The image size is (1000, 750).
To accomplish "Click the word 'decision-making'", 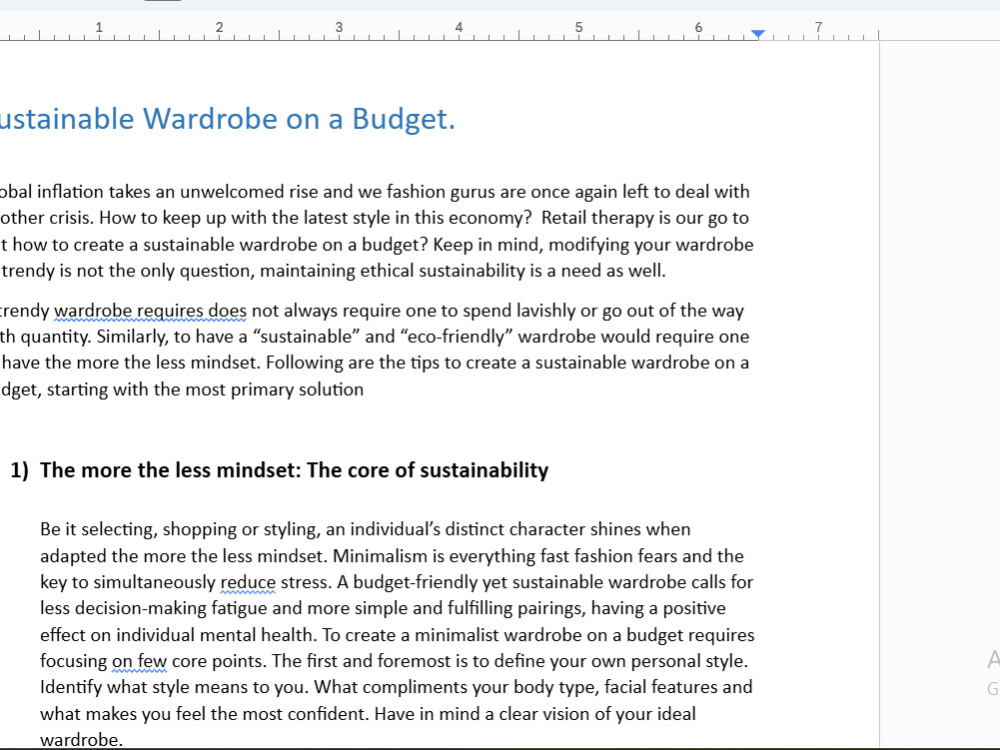I will (x=140, y=608).
